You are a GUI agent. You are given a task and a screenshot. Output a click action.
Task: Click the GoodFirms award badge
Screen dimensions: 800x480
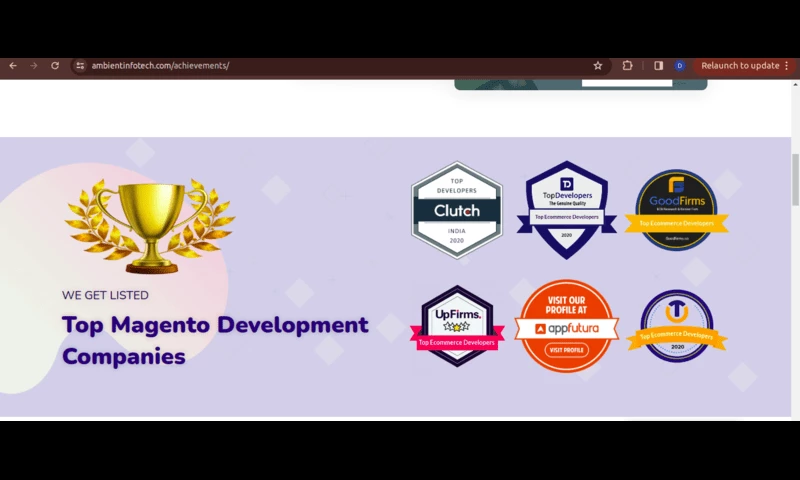(x=676, y=210)
